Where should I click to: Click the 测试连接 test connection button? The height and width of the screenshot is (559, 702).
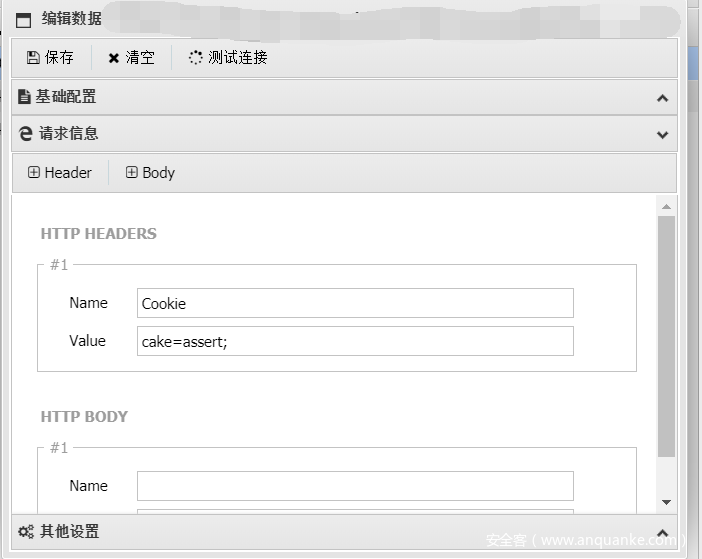point(228,58)
